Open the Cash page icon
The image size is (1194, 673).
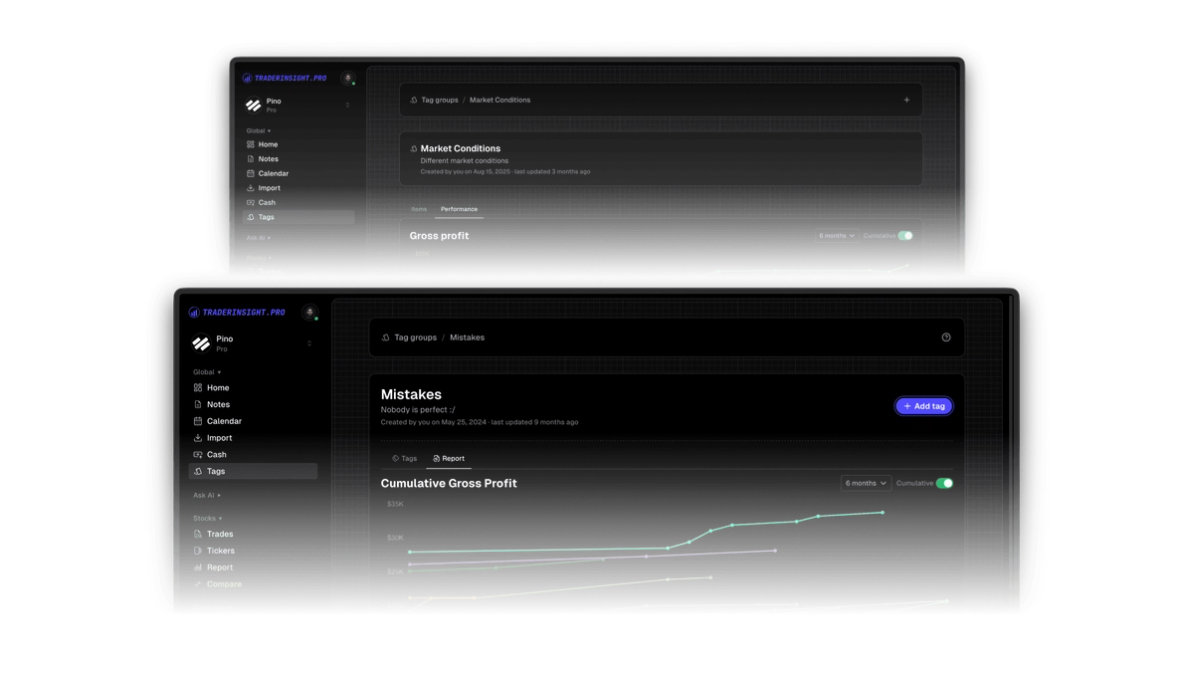[x=197, y=454]
